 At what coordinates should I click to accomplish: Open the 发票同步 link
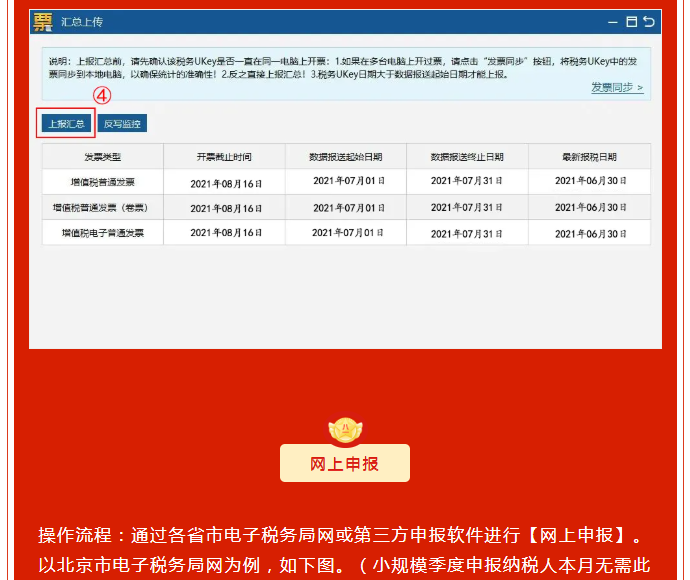coord(616,88)
